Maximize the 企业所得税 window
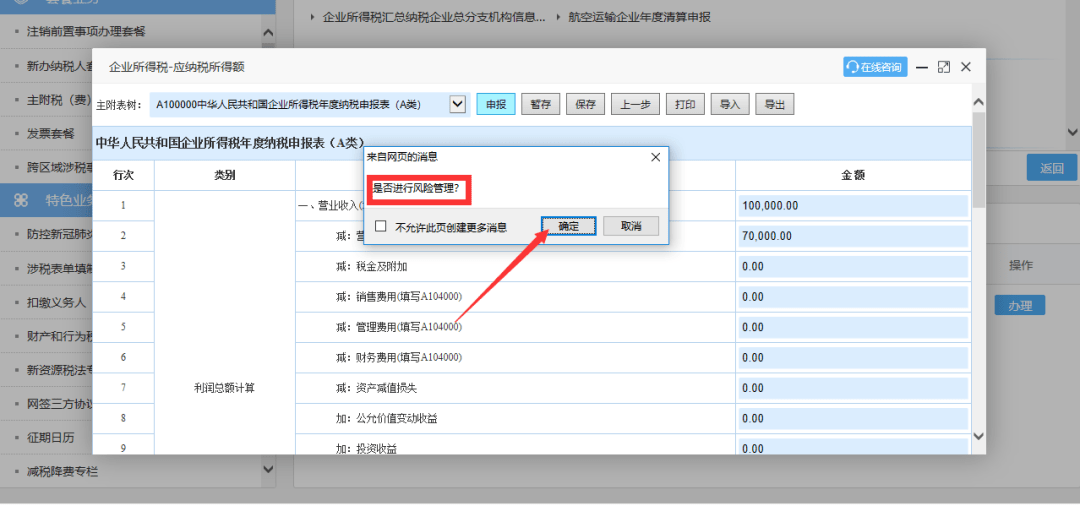 944,67
